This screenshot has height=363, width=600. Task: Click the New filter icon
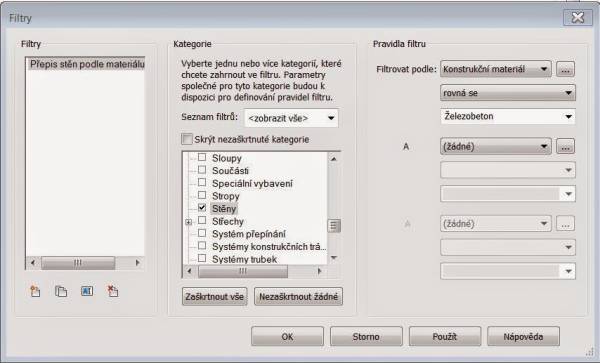[x=35, y=291]
